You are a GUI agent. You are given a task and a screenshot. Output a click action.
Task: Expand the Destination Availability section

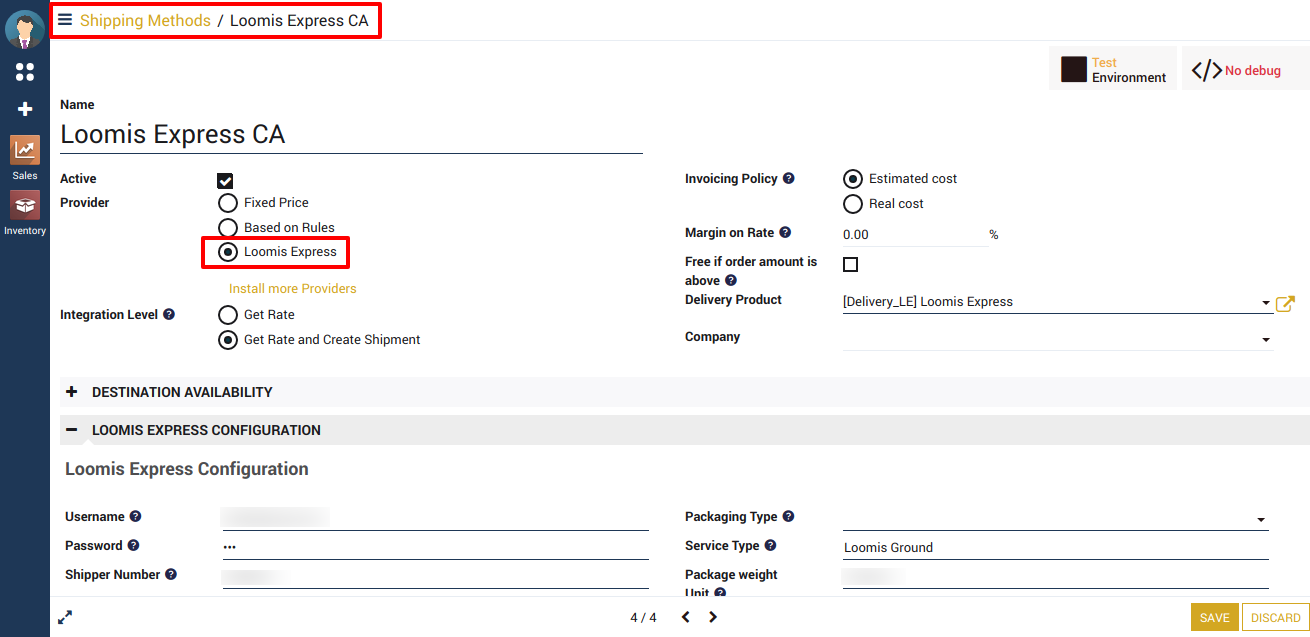71,392
